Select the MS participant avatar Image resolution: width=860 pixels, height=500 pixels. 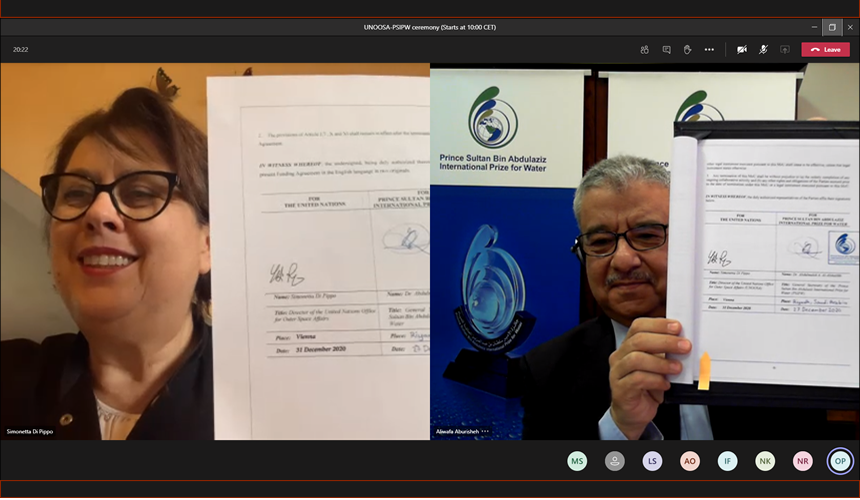pyautogui.click(x=577, y=461)
